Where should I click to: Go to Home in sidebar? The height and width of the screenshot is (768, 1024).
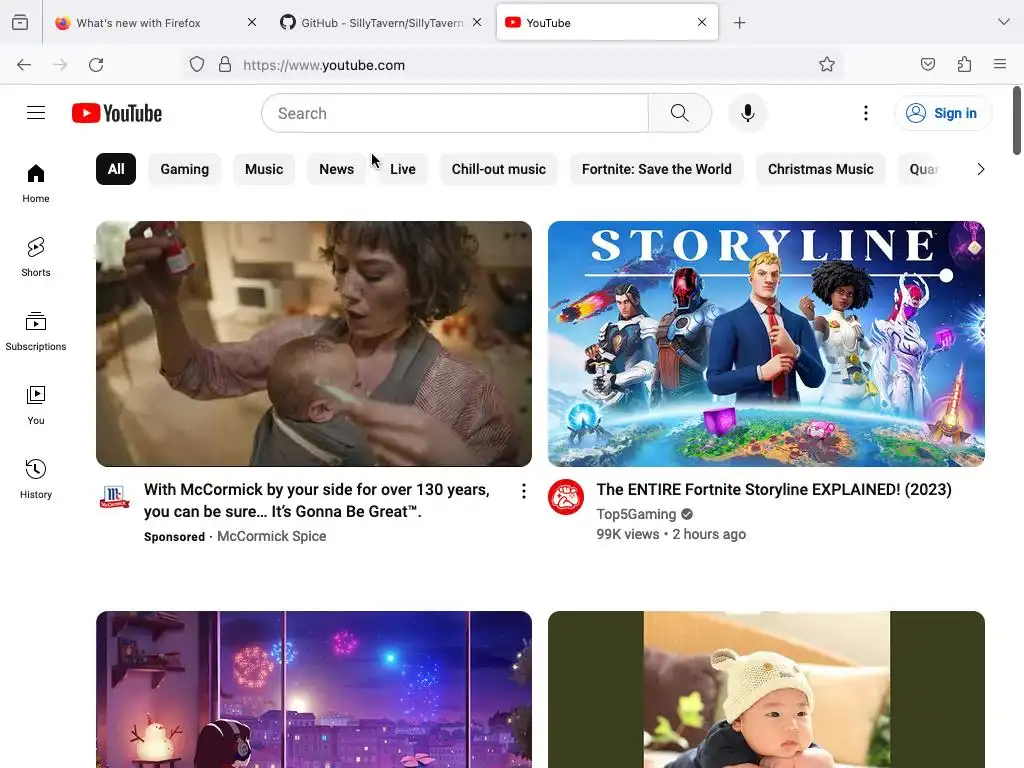point(36,184)
